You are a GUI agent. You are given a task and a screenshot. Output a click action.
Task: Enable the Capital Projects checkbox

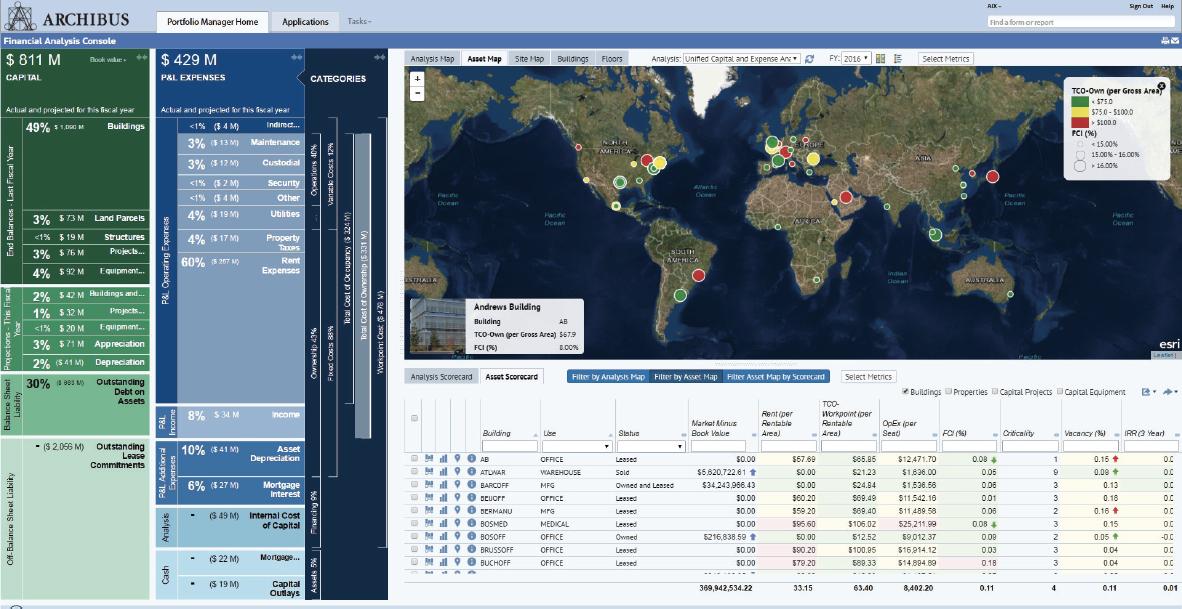tap(995, 392)
